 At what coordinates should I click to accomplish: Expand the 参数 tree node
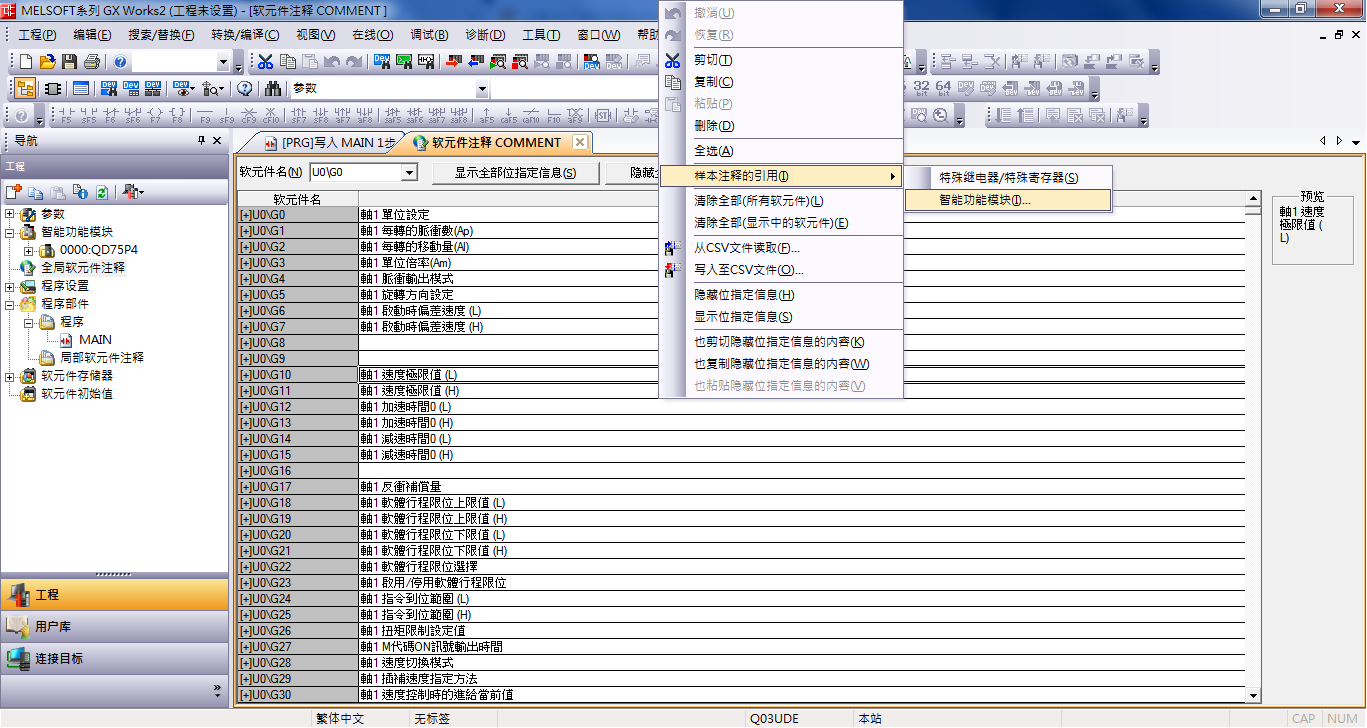tap(10, 214)
